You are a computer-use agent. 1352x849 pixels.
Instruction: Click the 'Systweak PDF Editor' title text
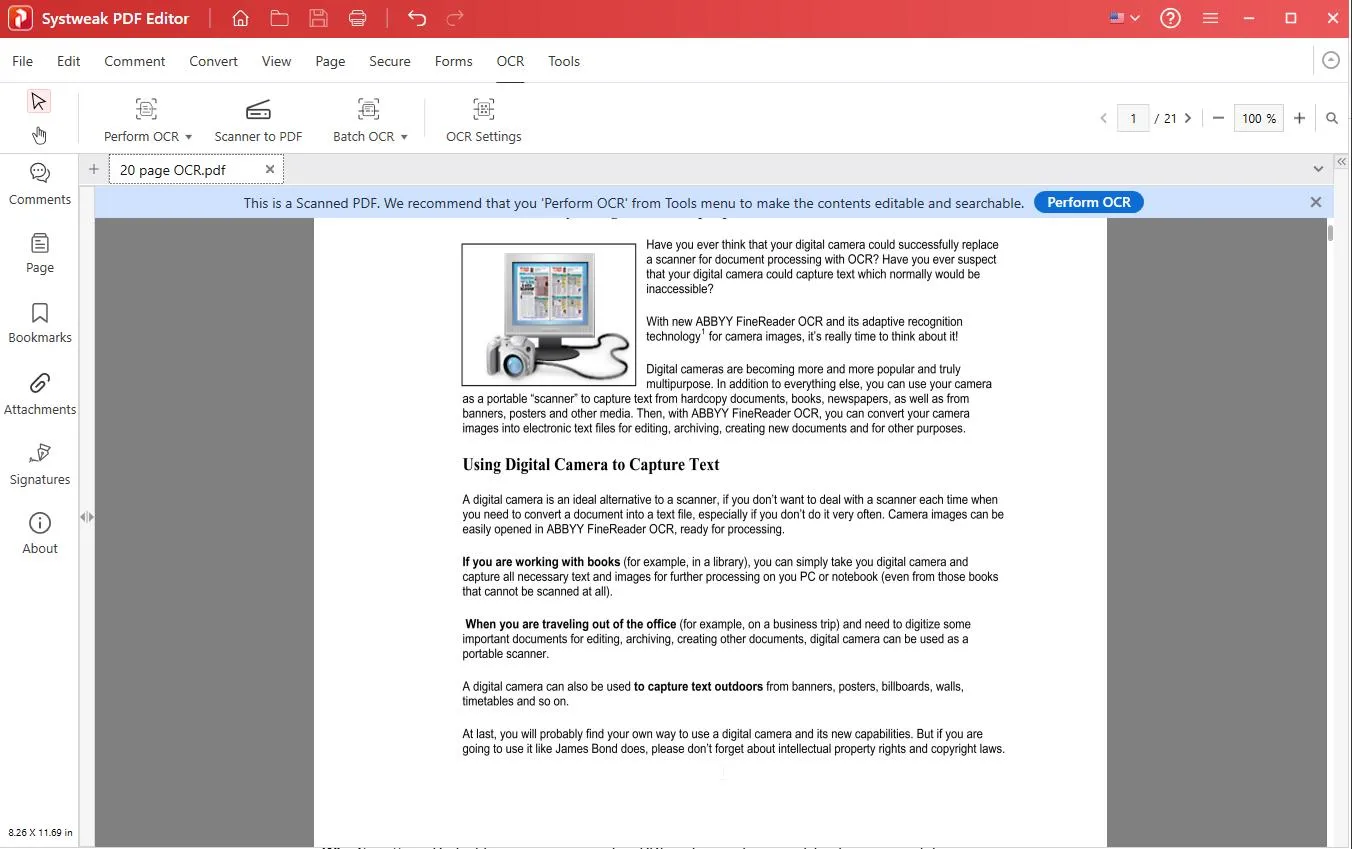click(x=115, y=19)
